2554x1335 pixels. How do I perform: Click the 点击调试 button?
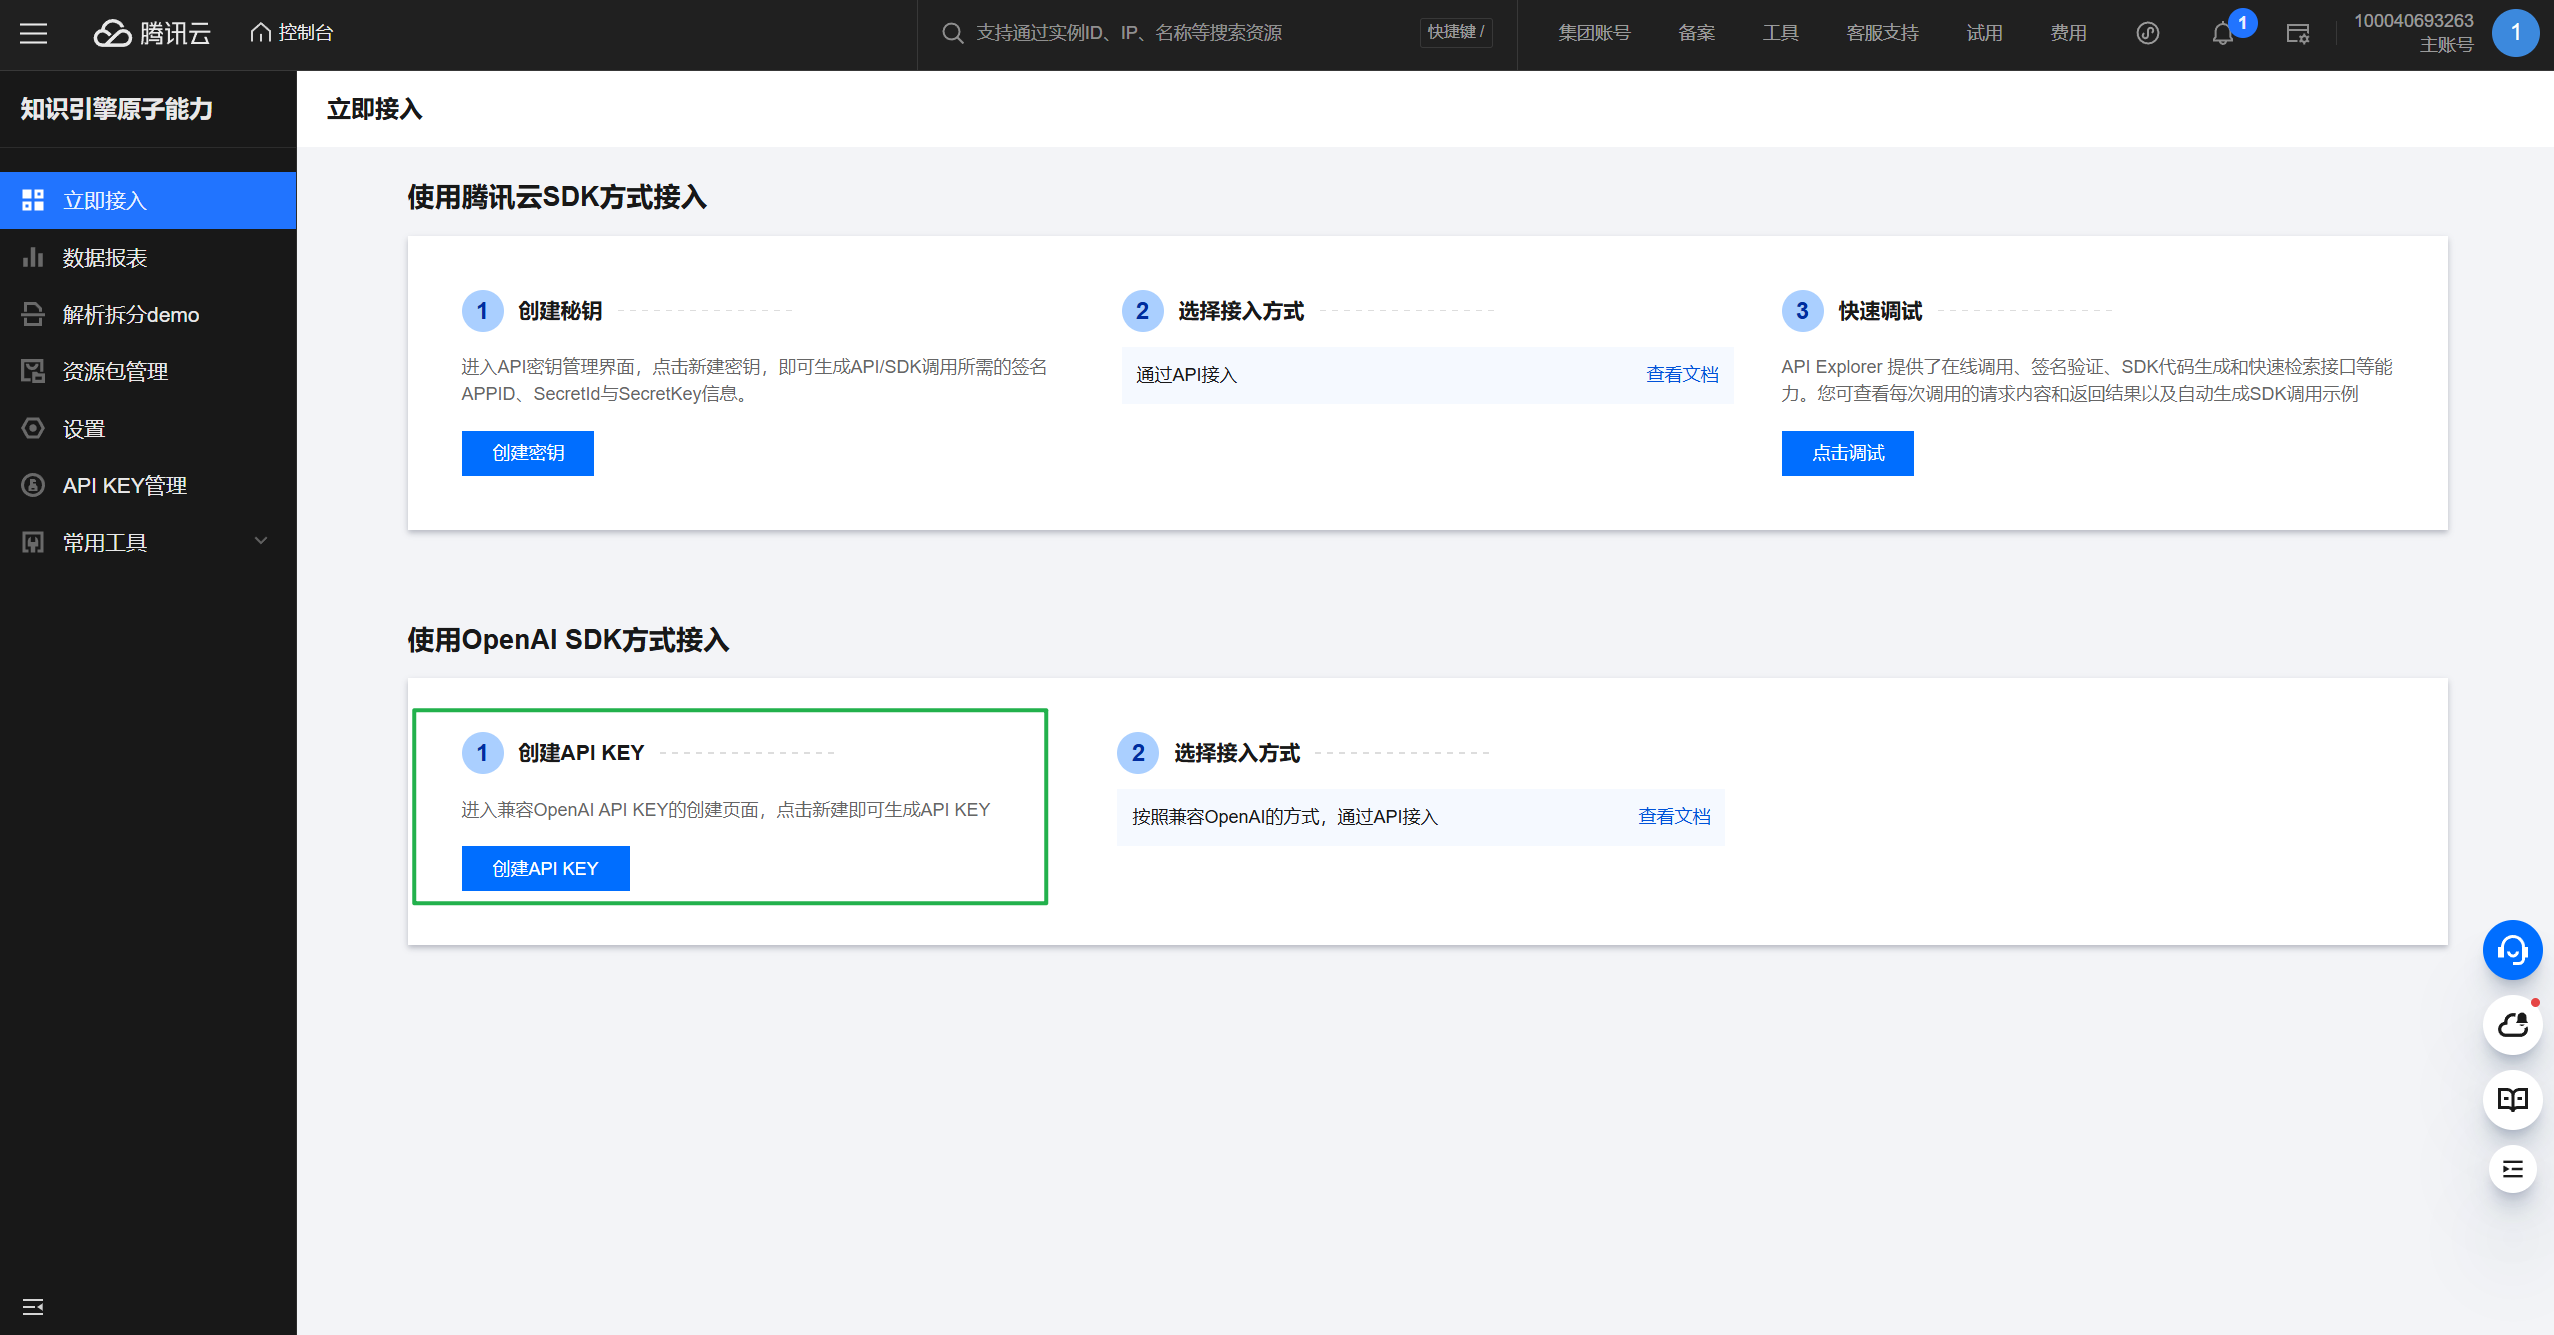click(x=1847, y=453)
